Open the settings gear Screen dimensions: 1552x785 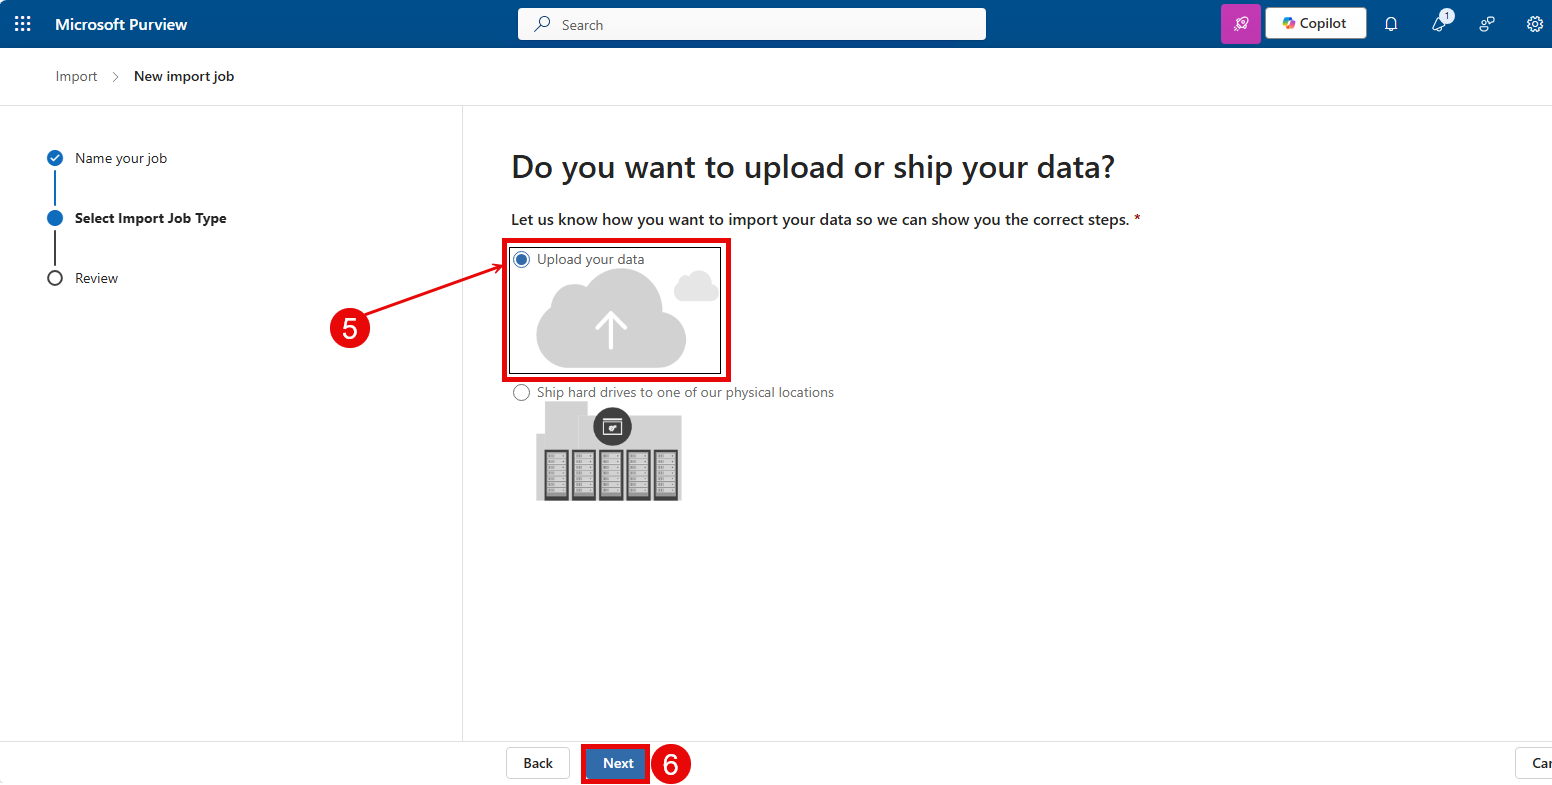pos(1534,24)
